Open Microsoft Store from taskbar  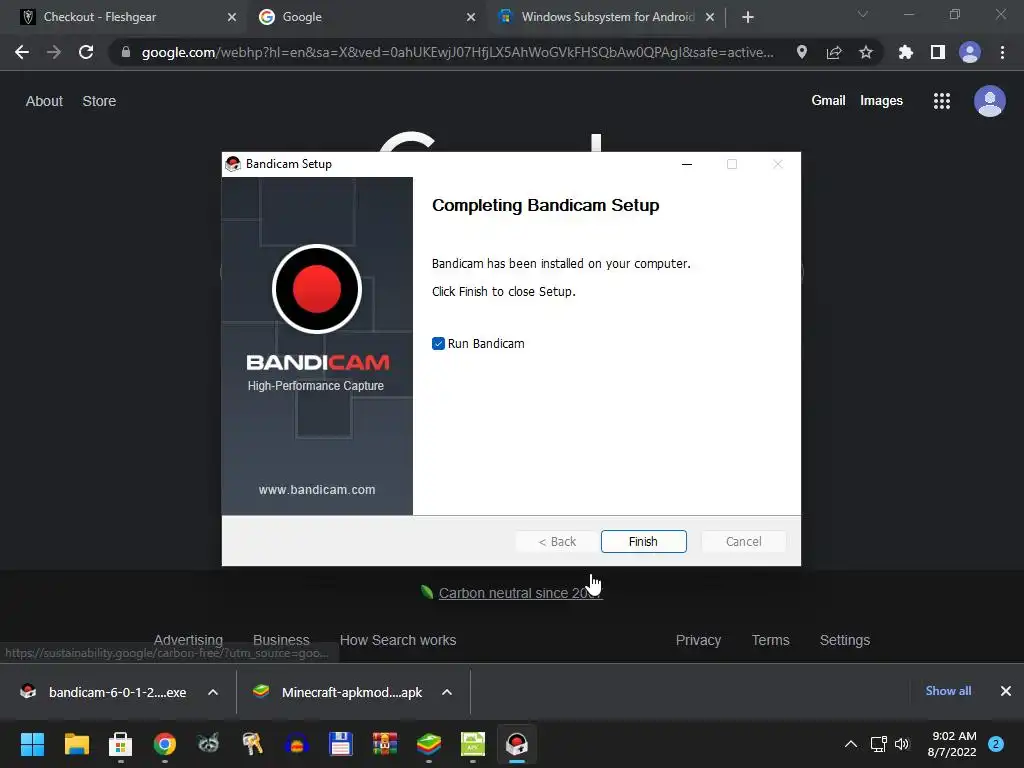[x=120, y=744]
